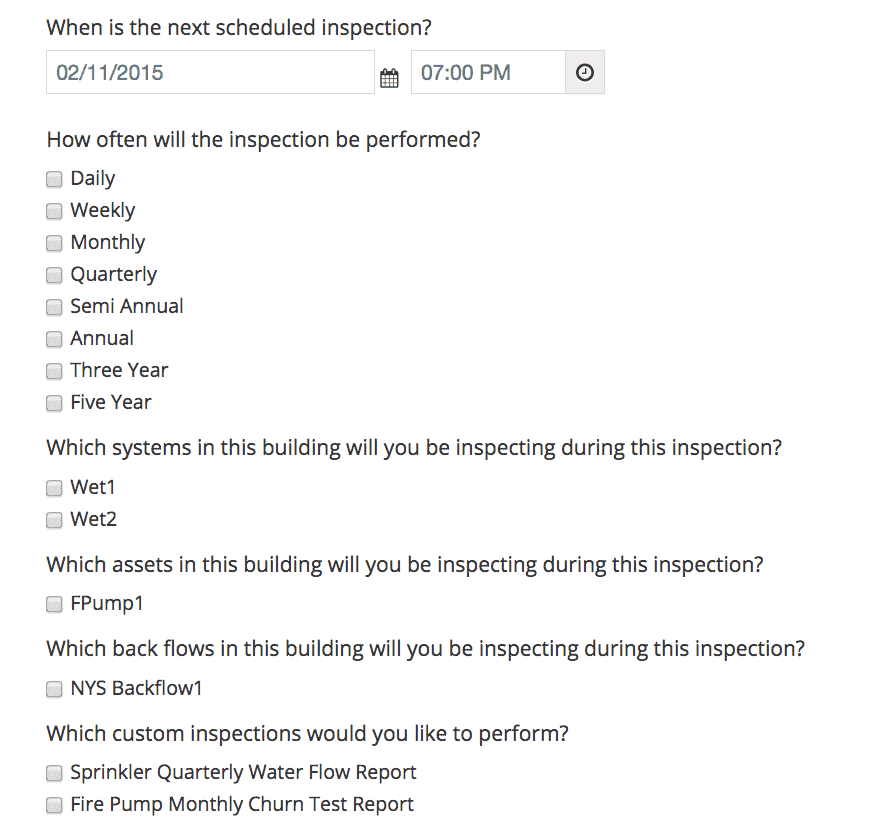
Task: Select the Monthly checkbox
Action: point(54,244)
